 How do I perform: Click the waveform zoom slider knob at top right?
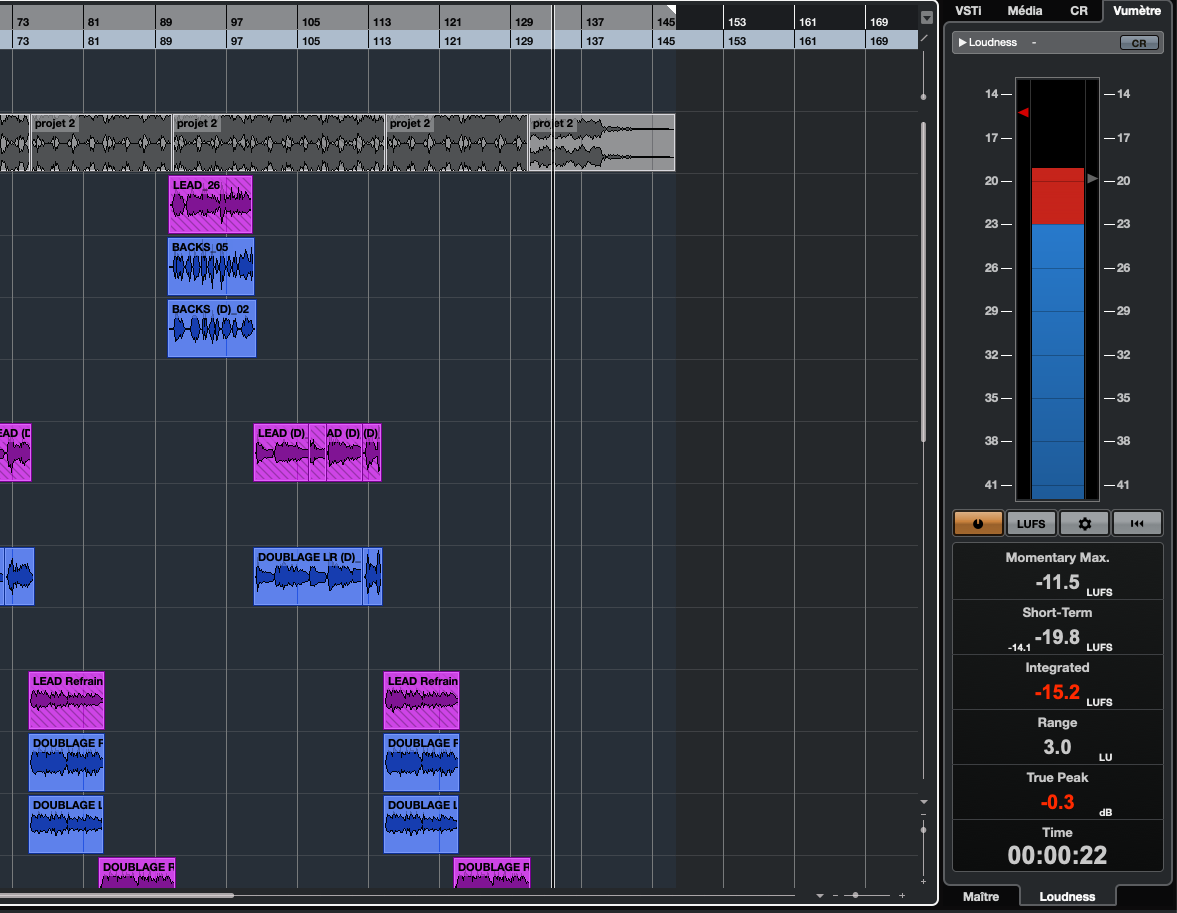click(x=923, y=97)
